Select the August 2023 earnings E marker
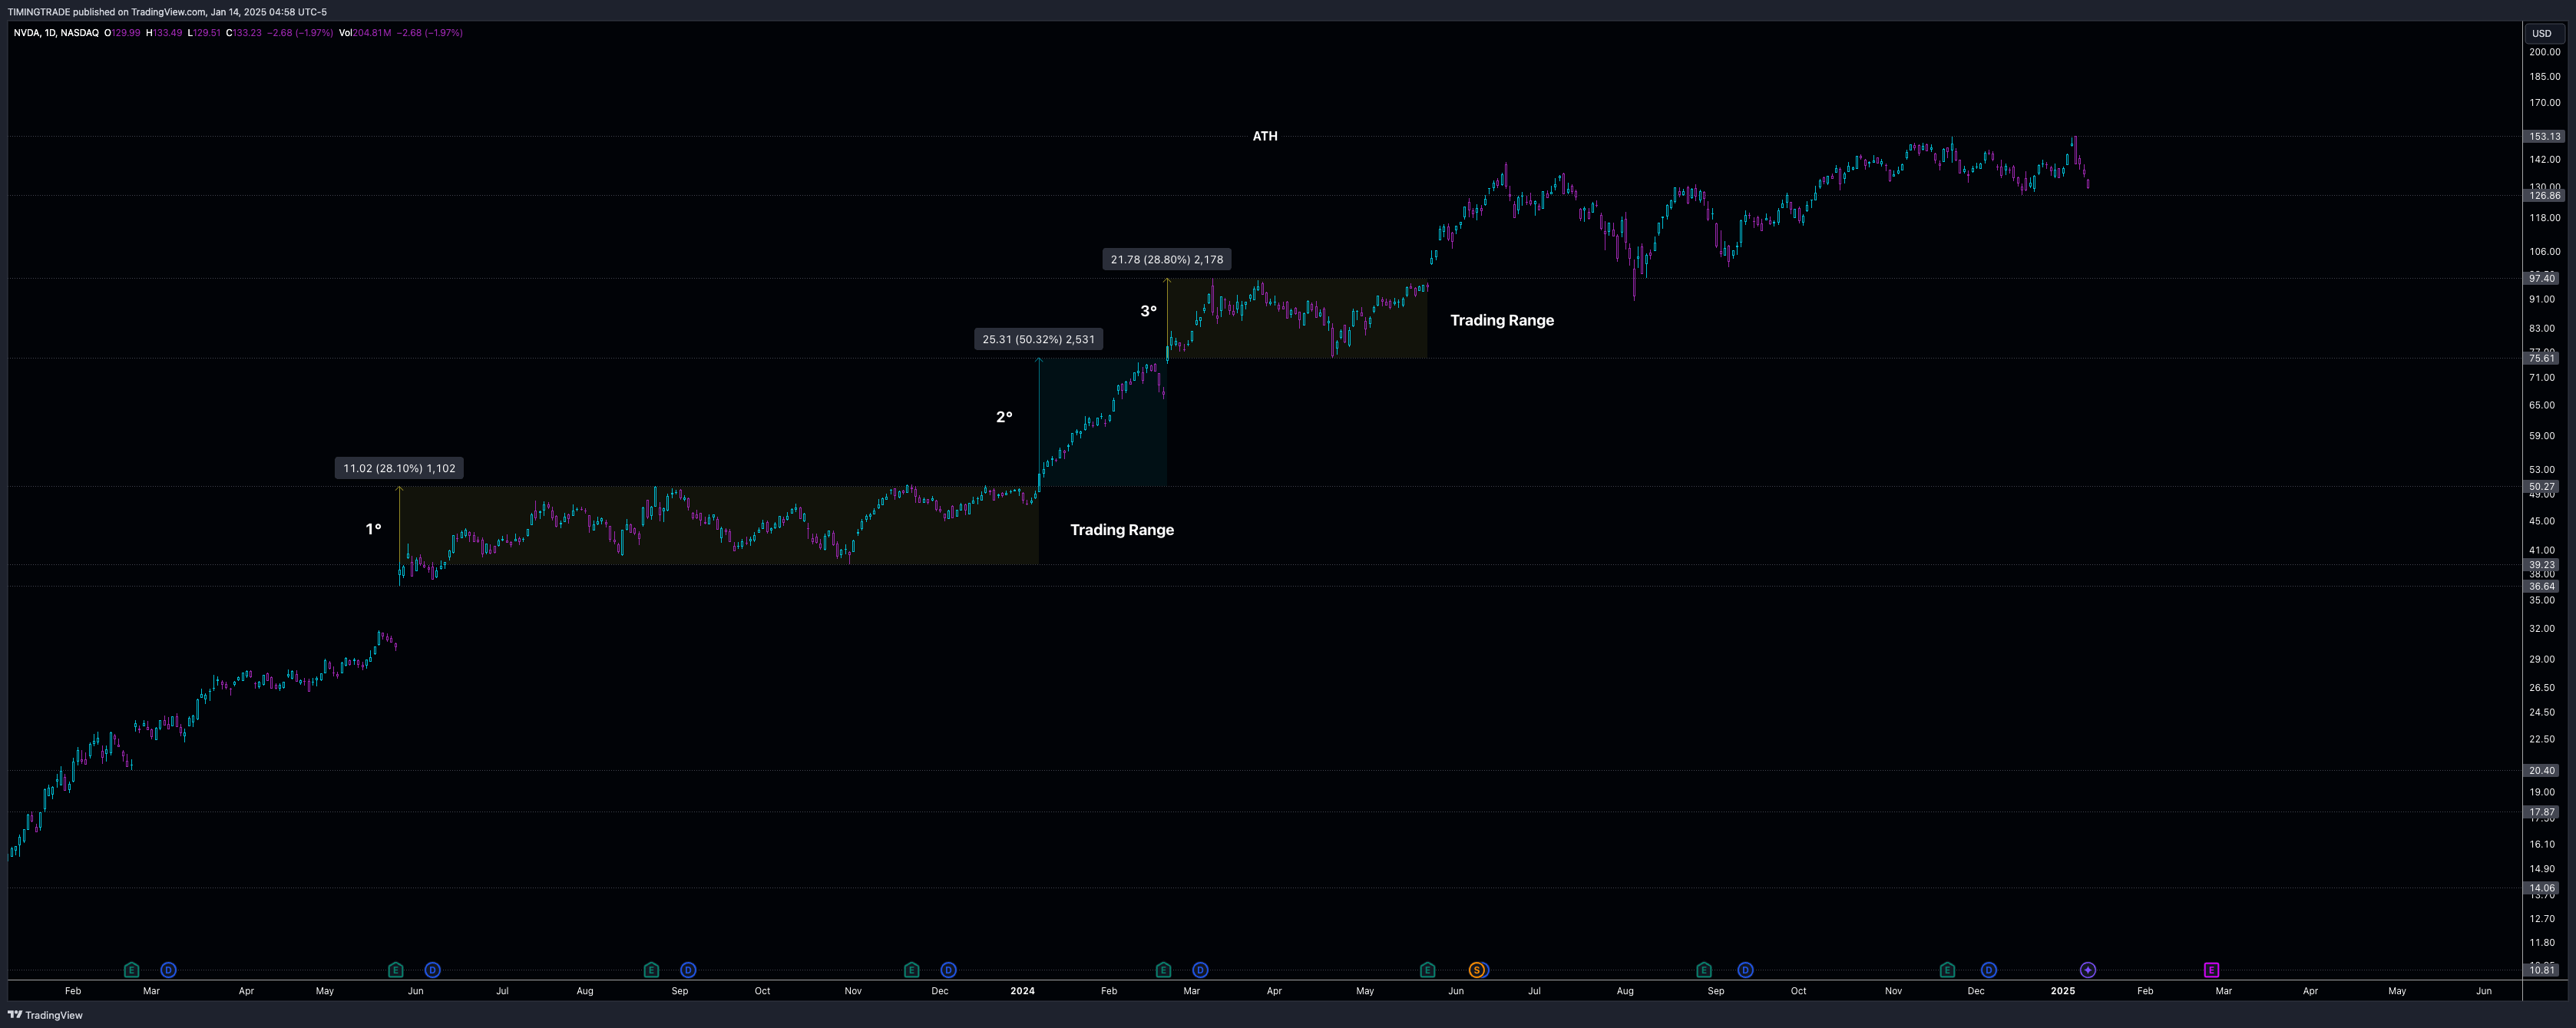Screen dimensions: 2576x1028 point(651,970)
